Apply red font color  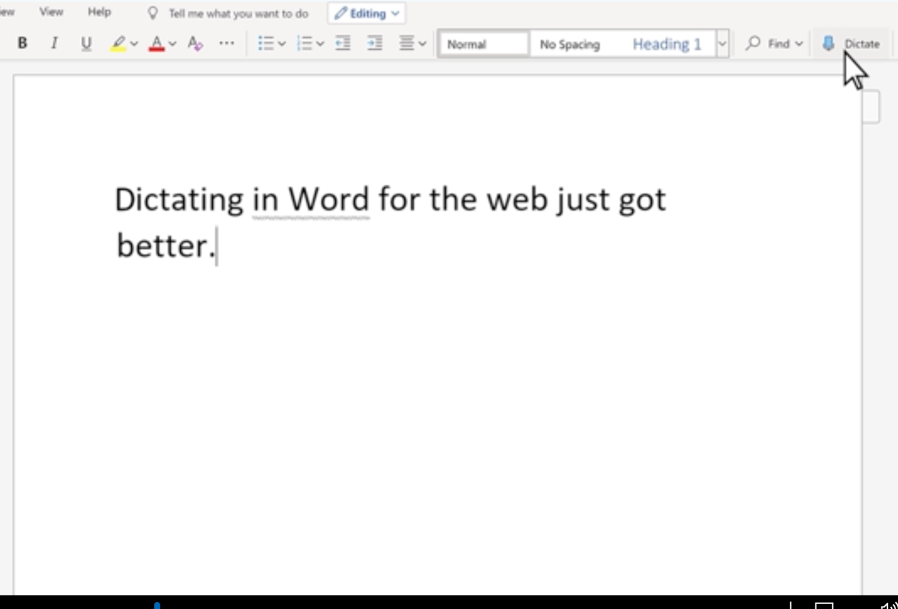156,44
